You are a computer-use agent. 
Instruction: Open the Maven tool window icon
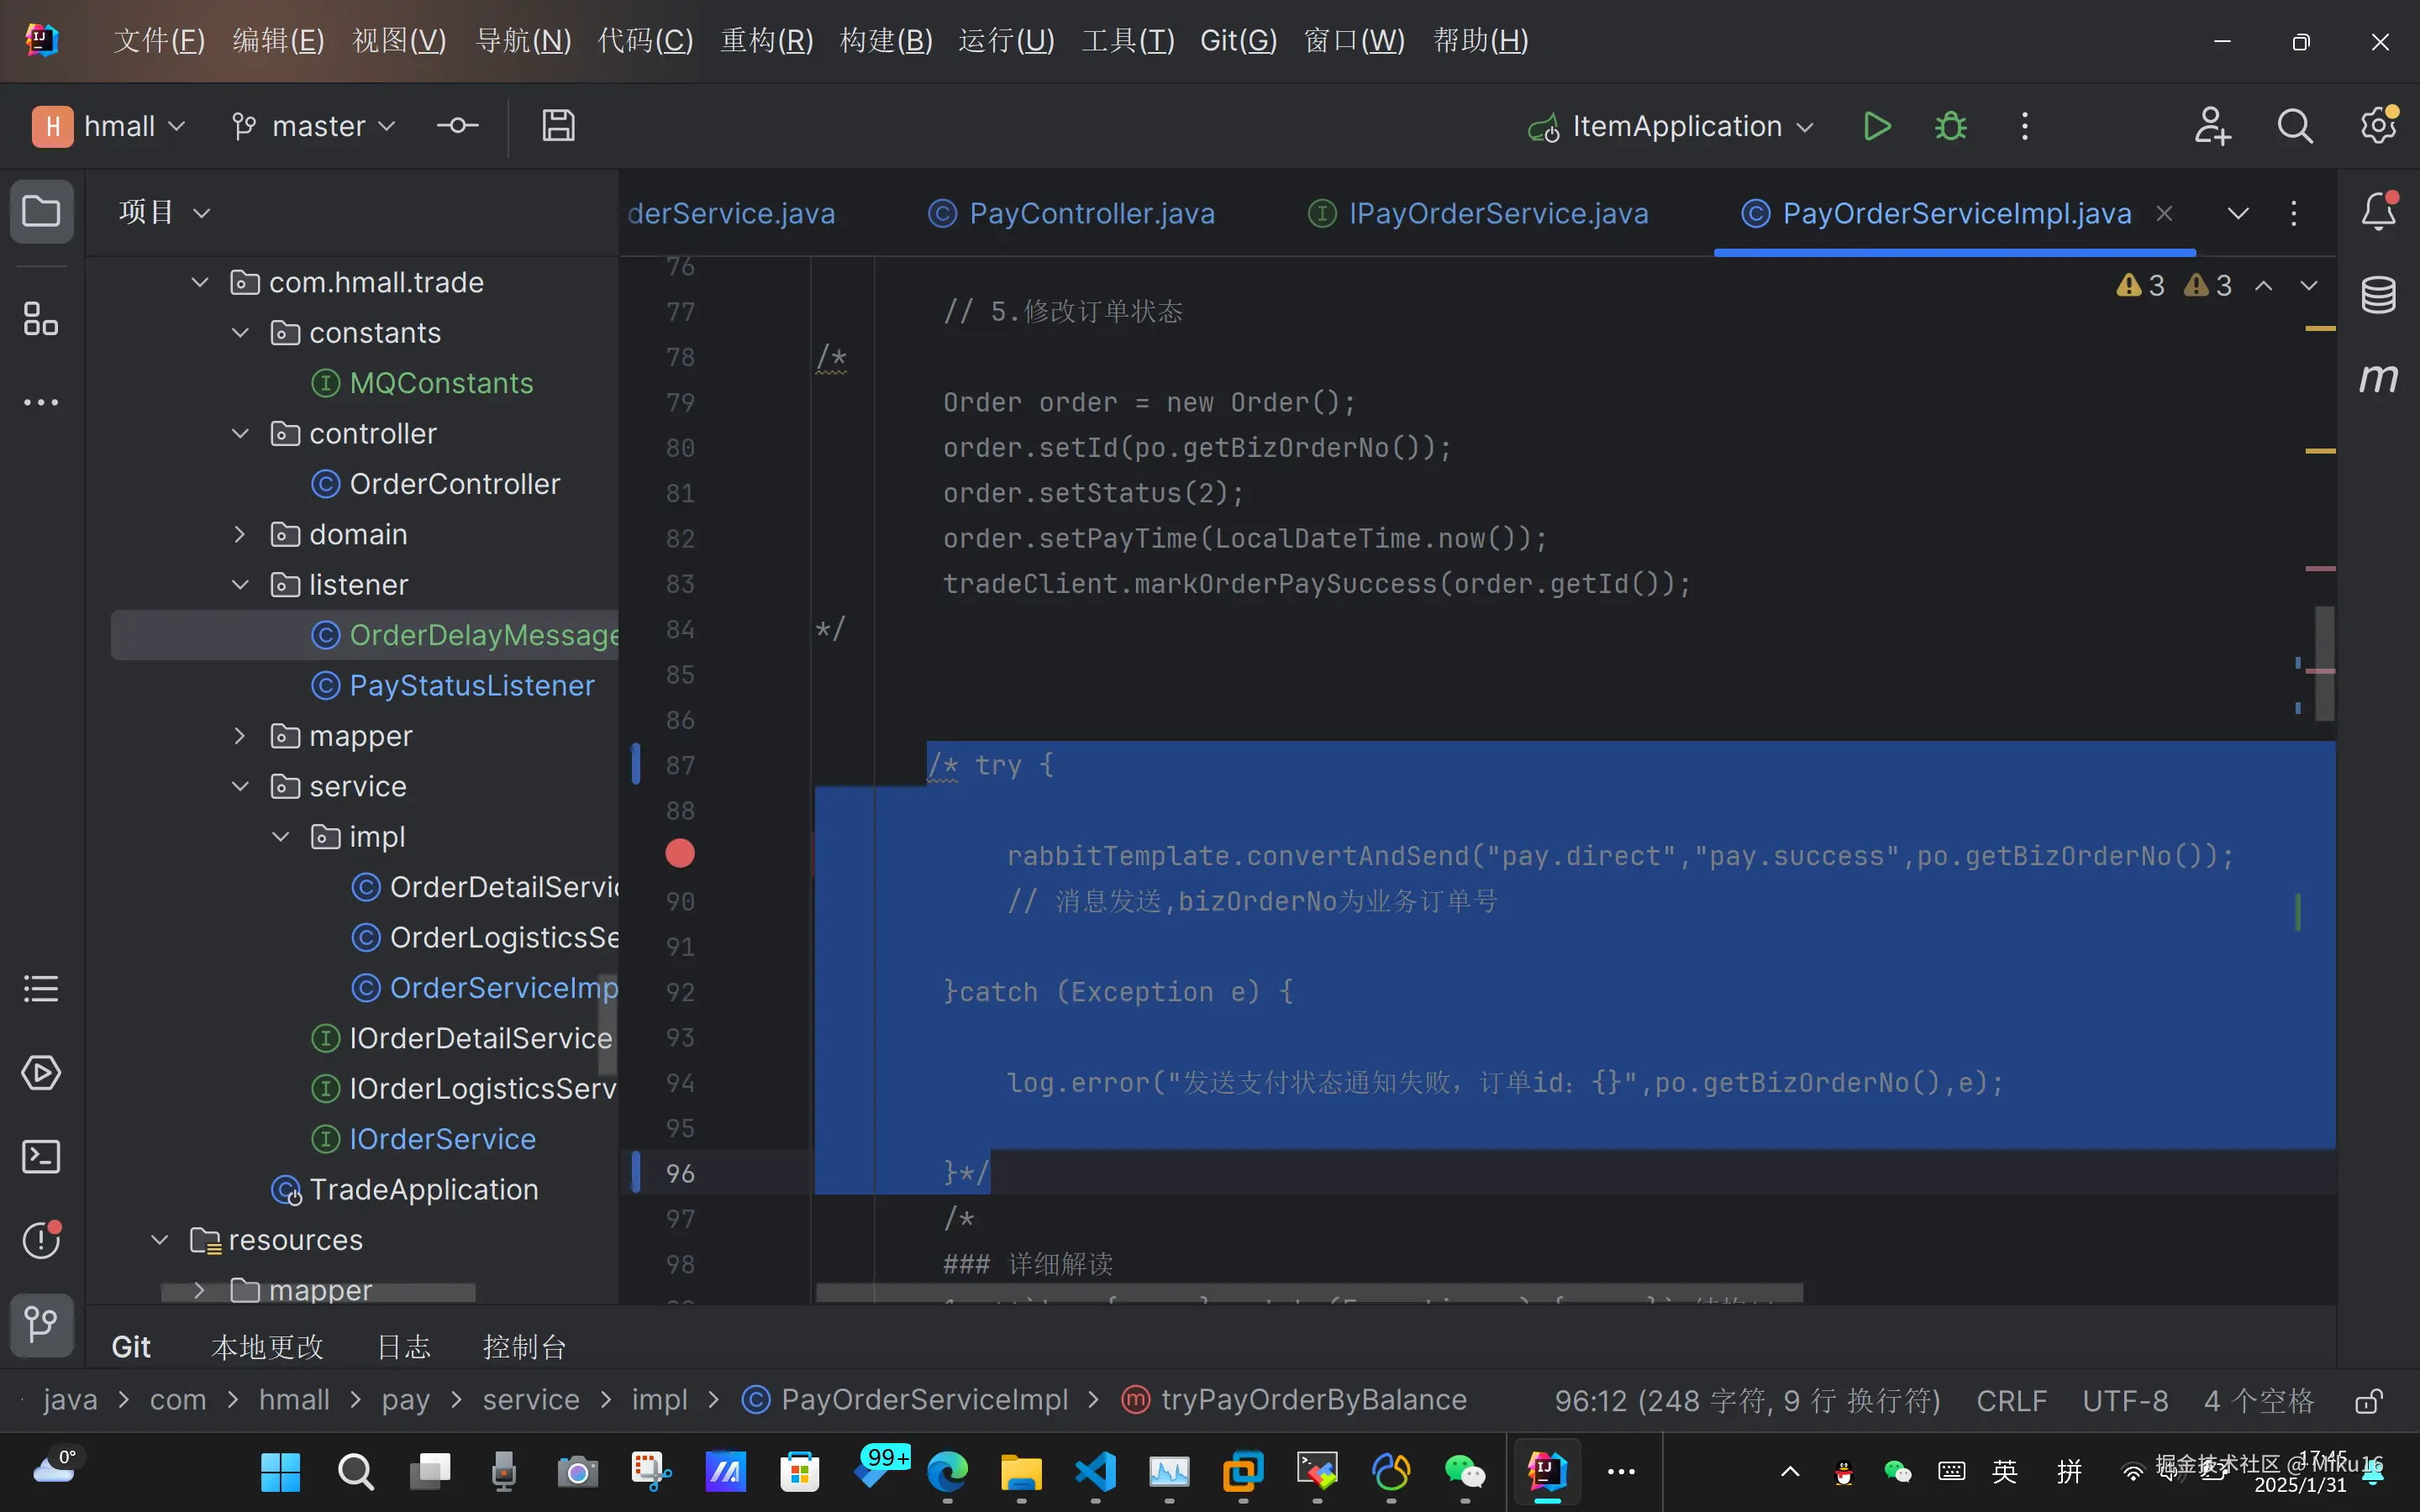(2378, 378)
